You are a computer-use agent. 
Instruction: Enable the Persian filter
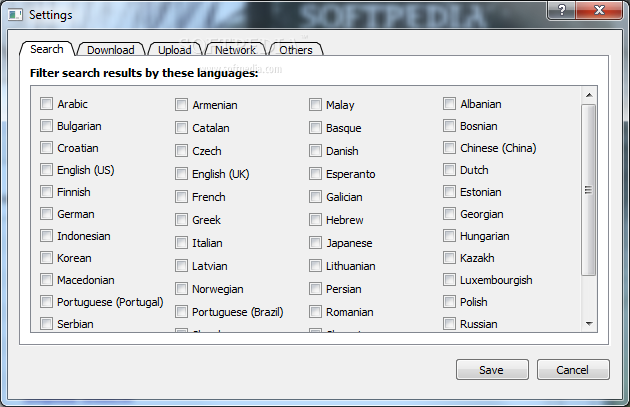tap(315, 289)
